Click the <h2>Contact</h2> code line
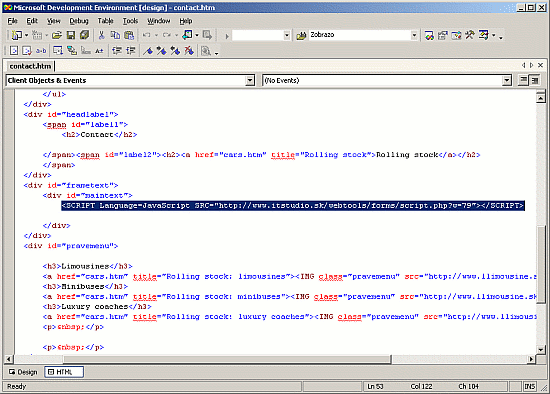 tap(99, 135)
